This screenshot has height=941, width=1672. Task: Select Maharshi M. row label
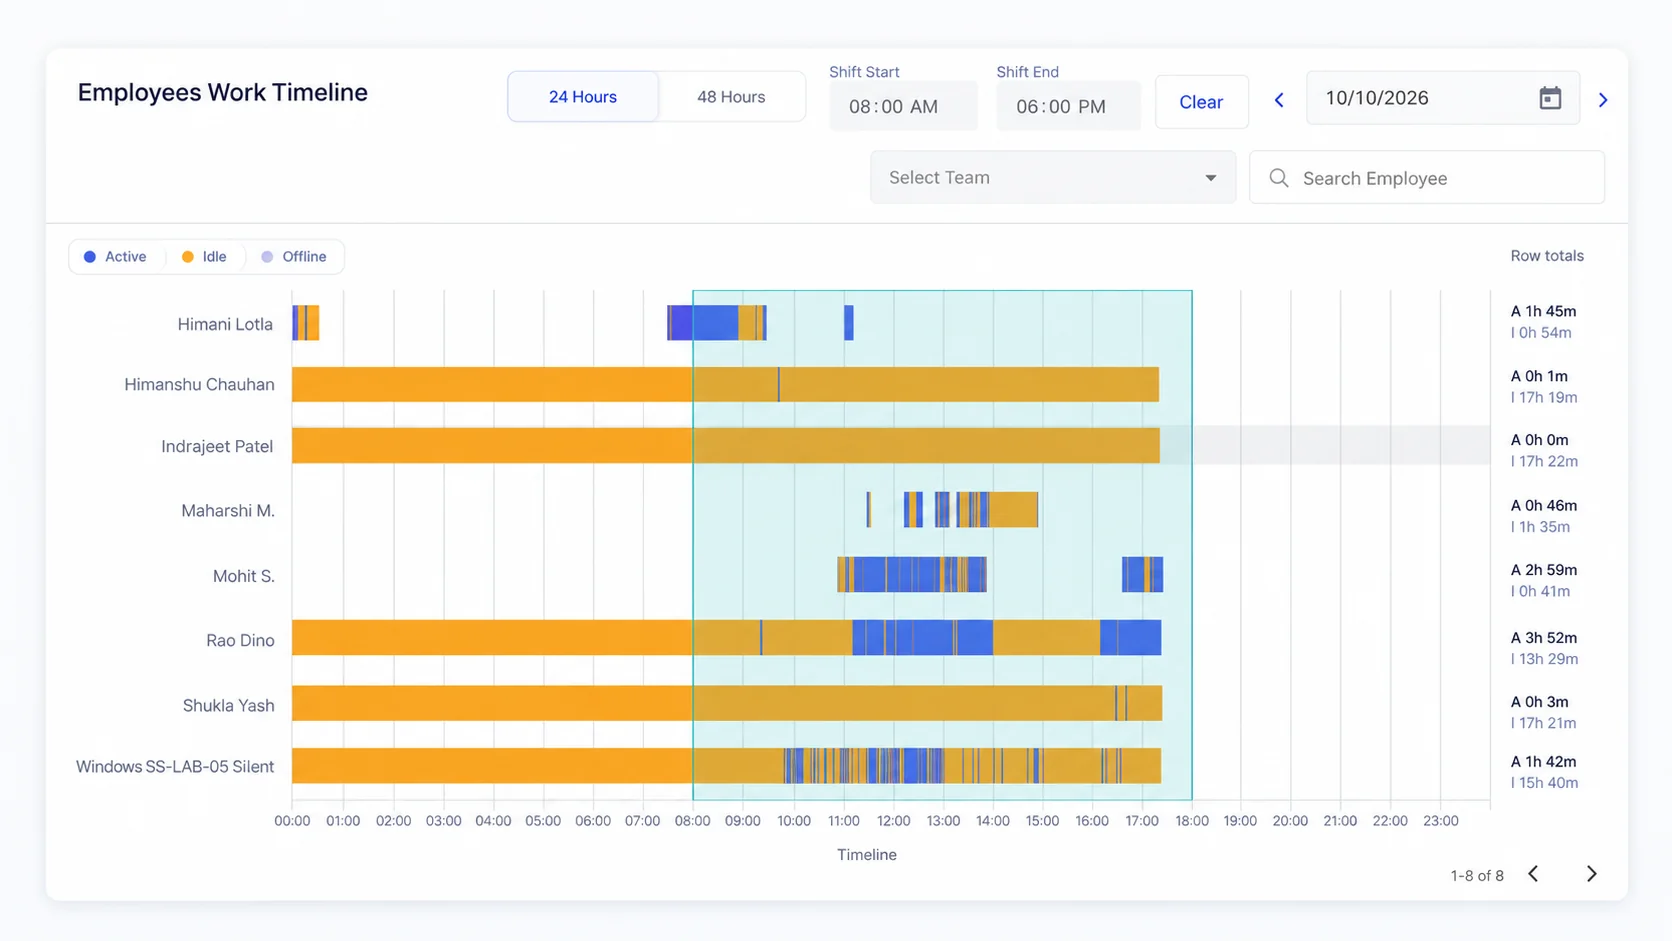pyautogui.click(x=228, y=511)
